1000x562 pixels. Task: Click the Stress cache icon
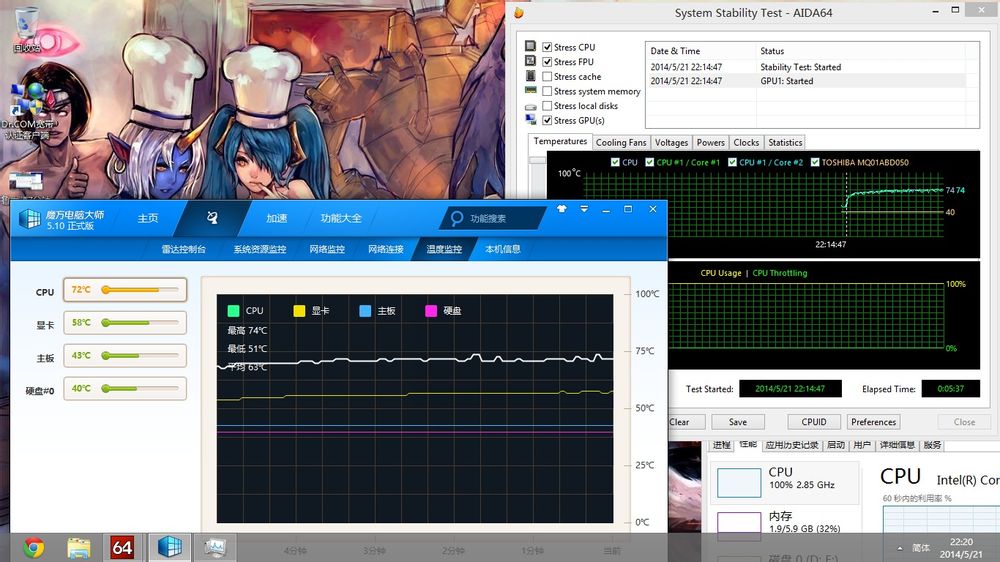(x=531, y=76)
